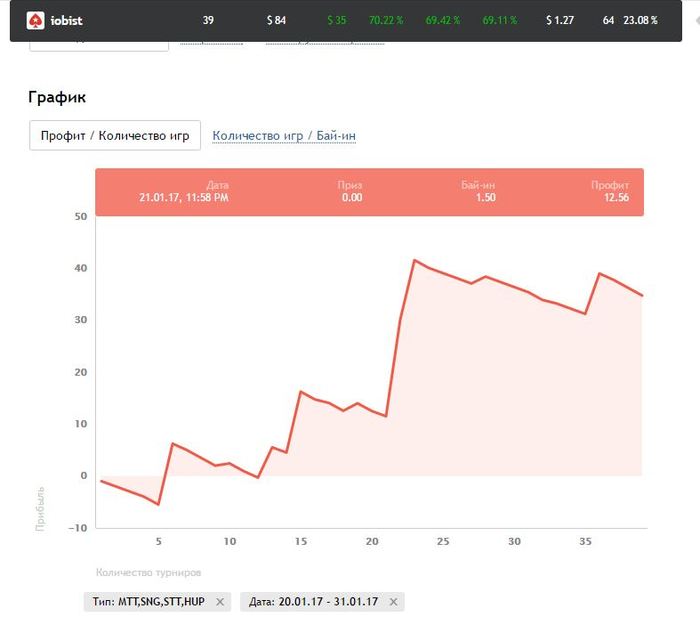
Task: Click the $ 1.27 average value
Action: (x=560, y=20)
